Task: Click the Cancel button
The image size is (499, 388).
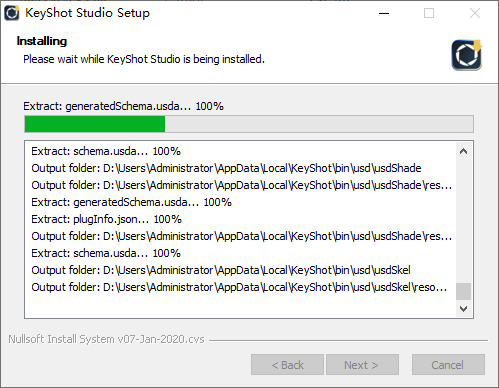Action: (x=448, y=365)
